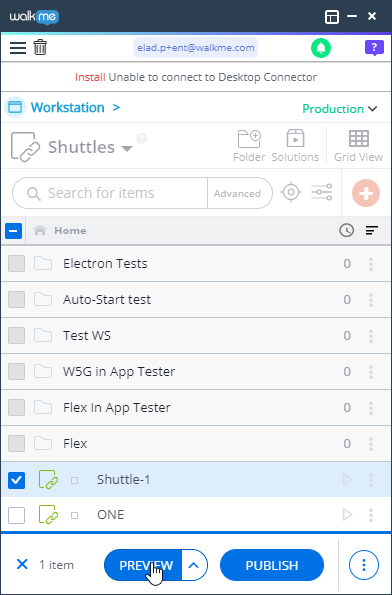
Task: Click the elad.p+ent@walkme.com account
Action: 196,48
